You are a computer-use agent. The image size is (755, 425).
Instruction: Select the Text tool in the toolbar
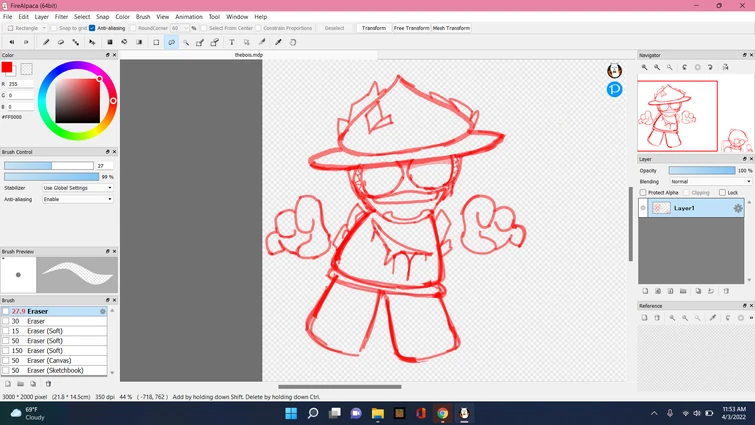(232, 42)
